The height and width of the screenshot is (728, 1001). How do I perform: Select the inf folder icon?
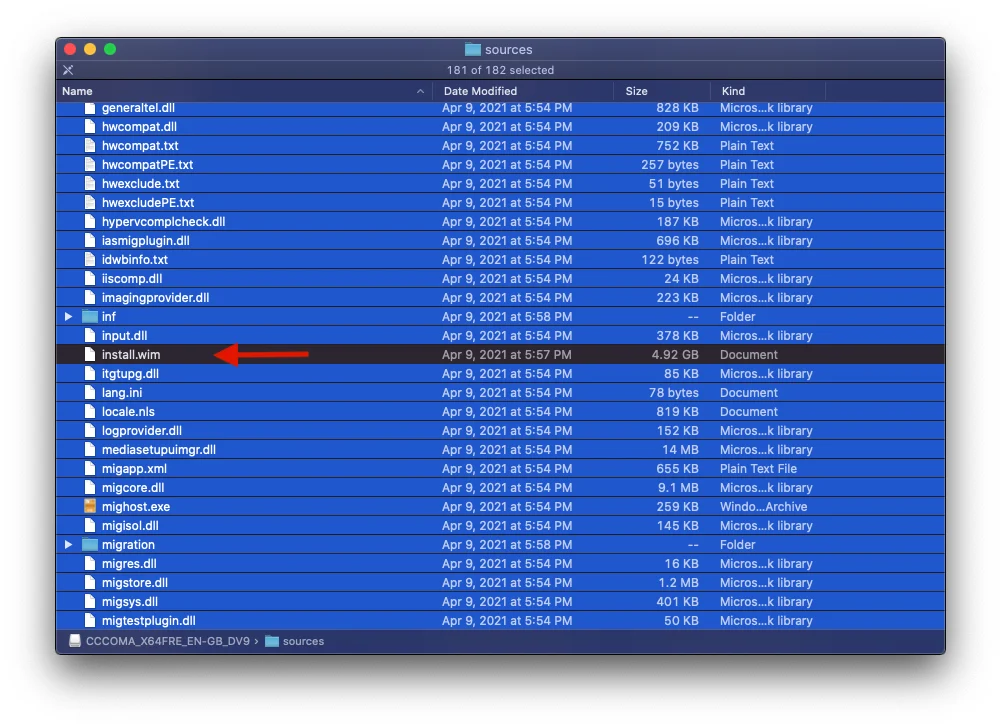90,317
